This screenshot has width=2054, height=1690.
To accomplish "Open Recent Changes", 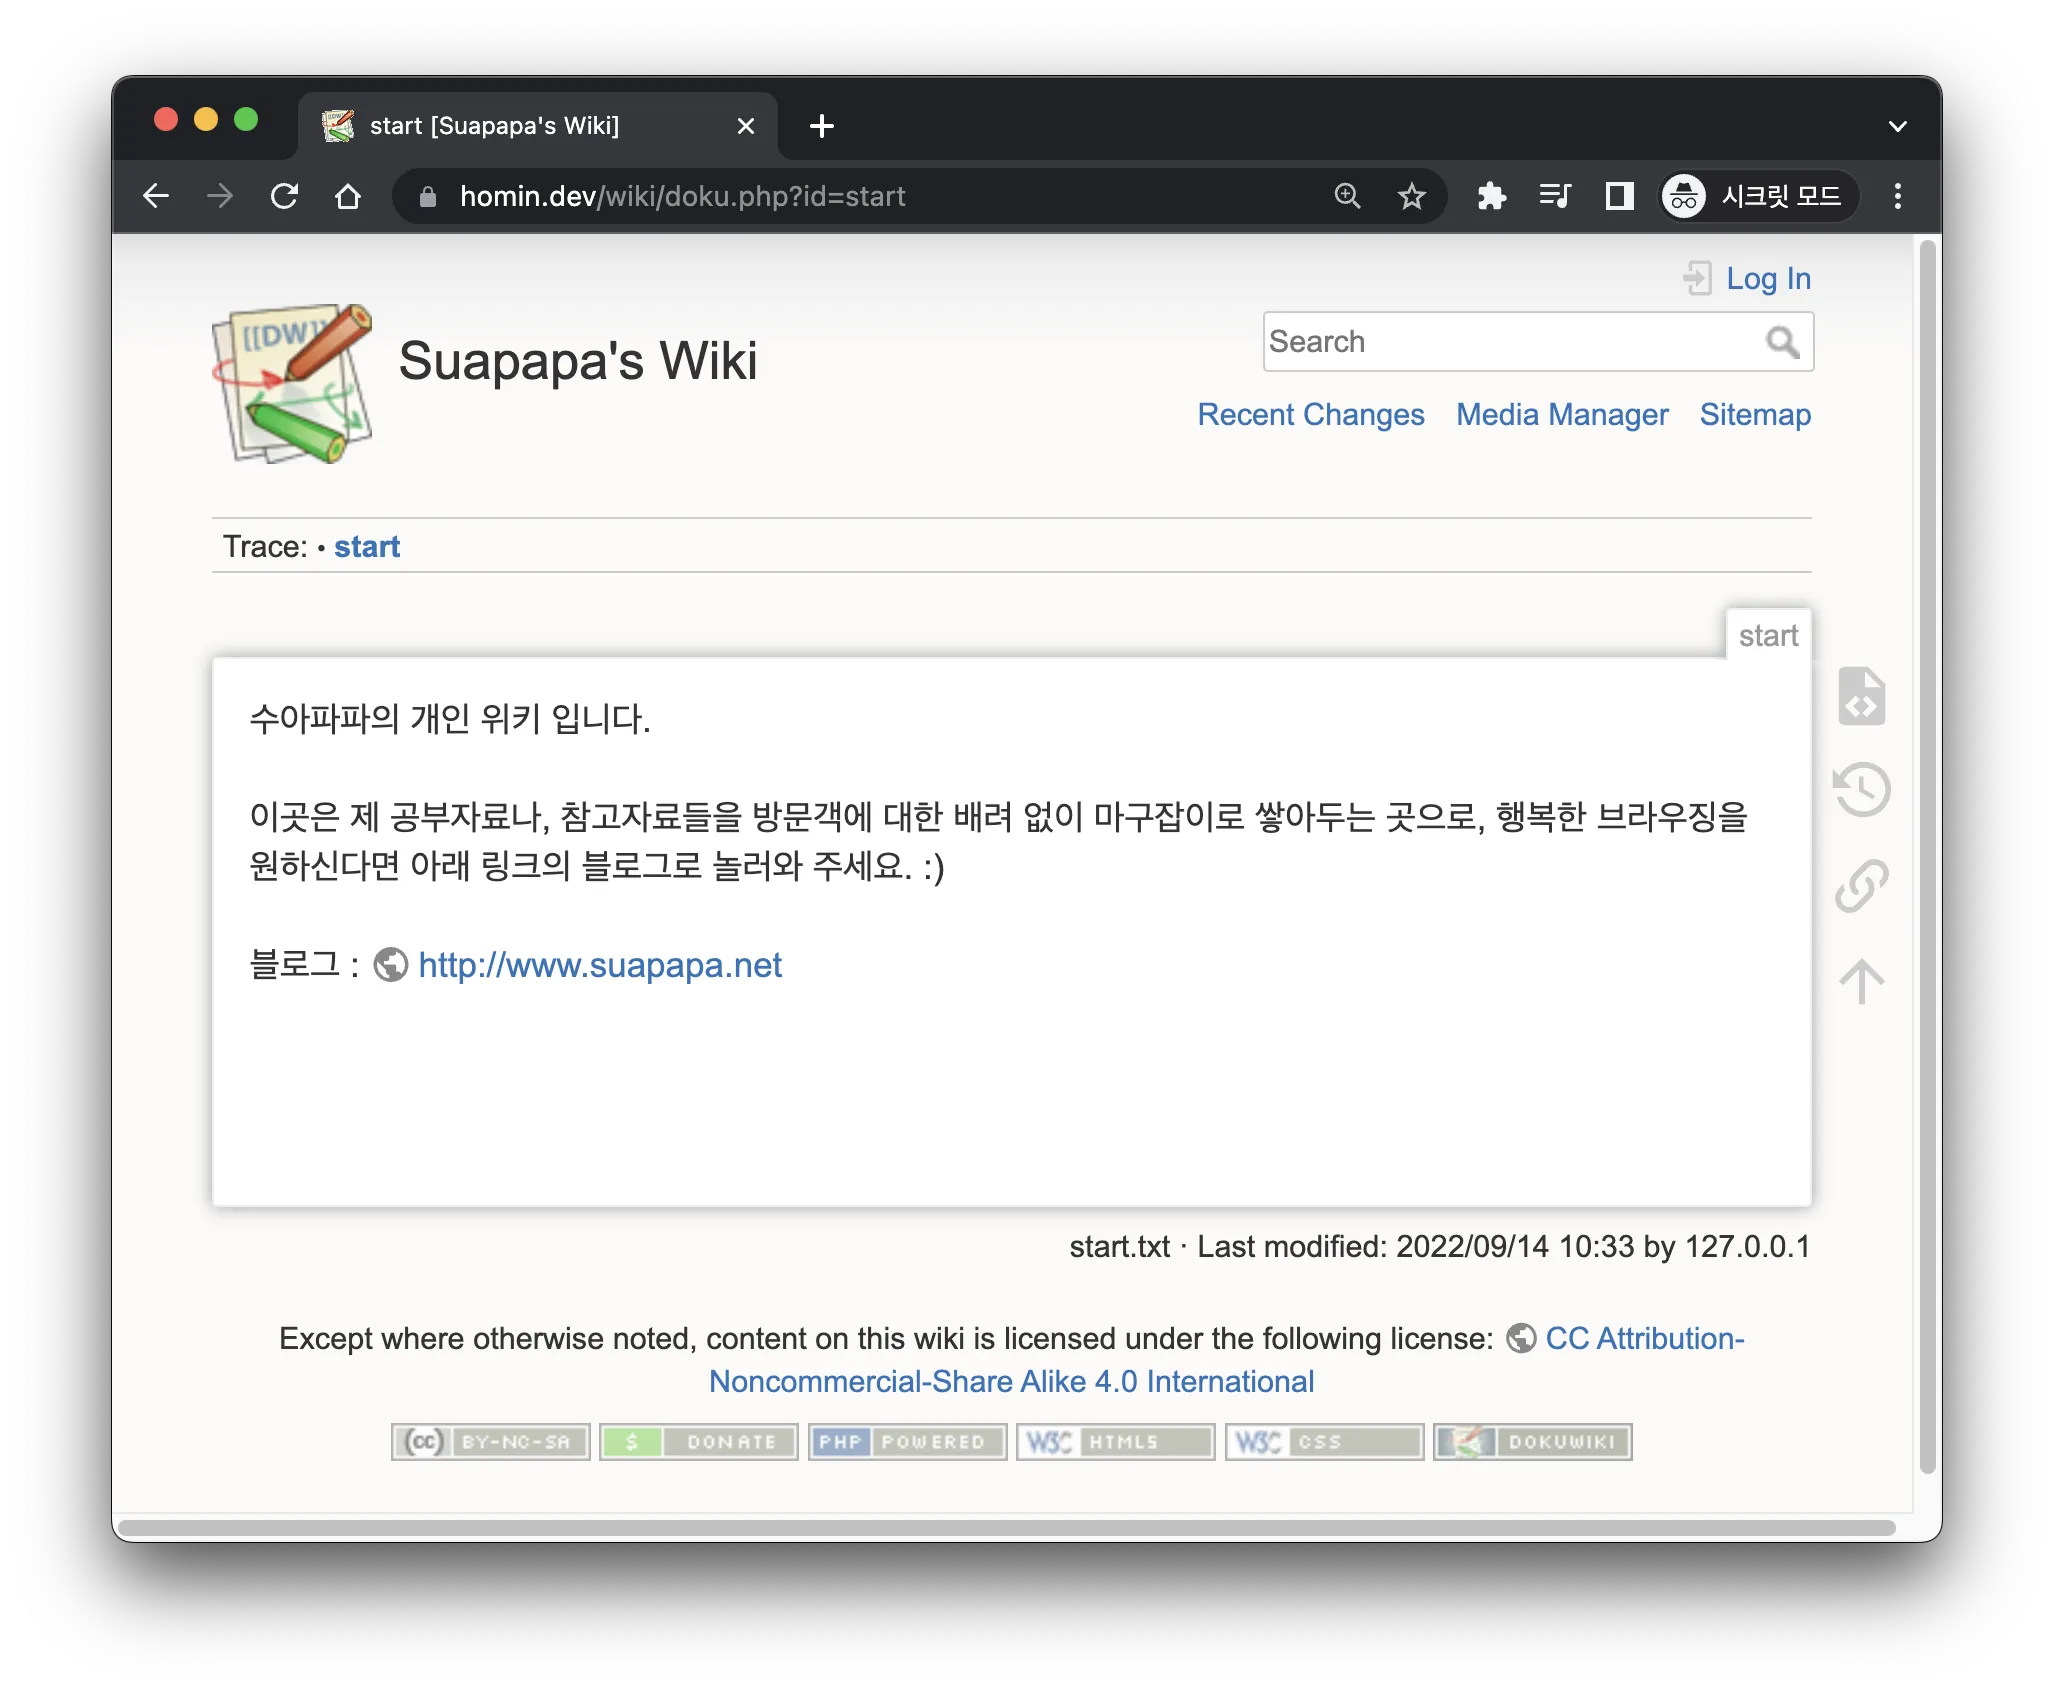I will [x=1311, y=414].
